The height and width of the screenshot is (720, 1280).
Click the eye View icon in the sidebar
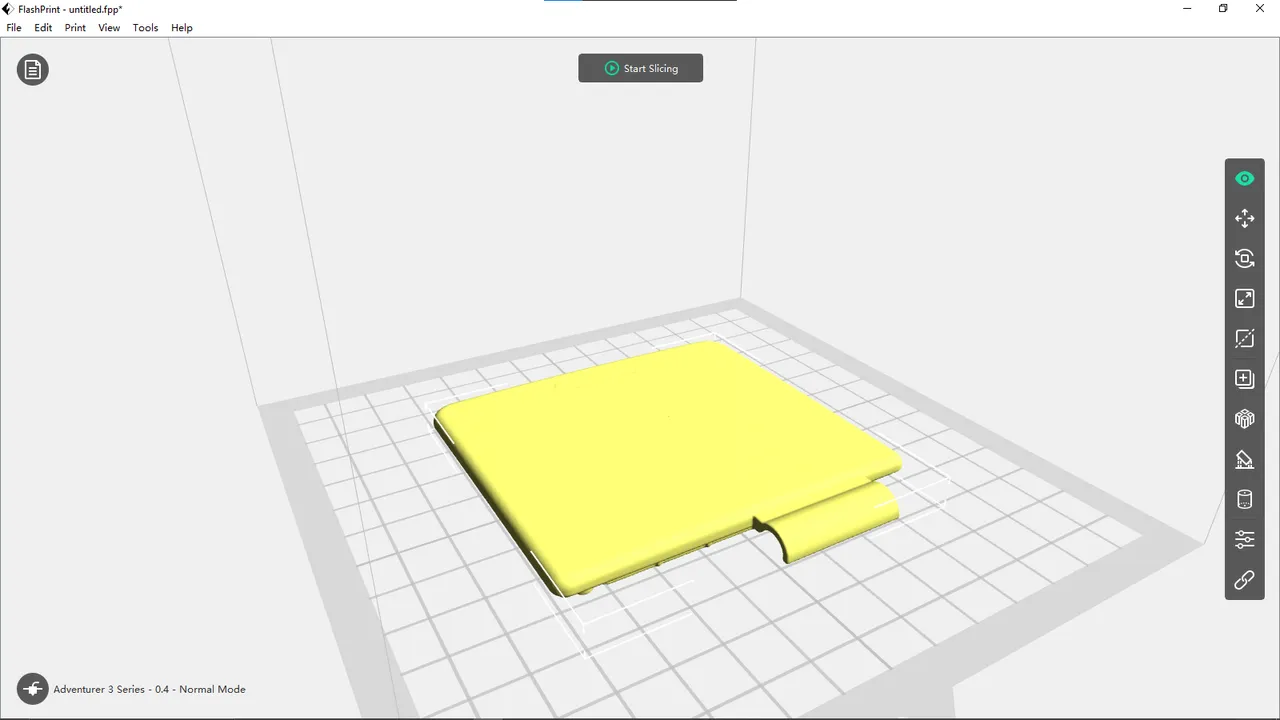tap(1244, 178)
